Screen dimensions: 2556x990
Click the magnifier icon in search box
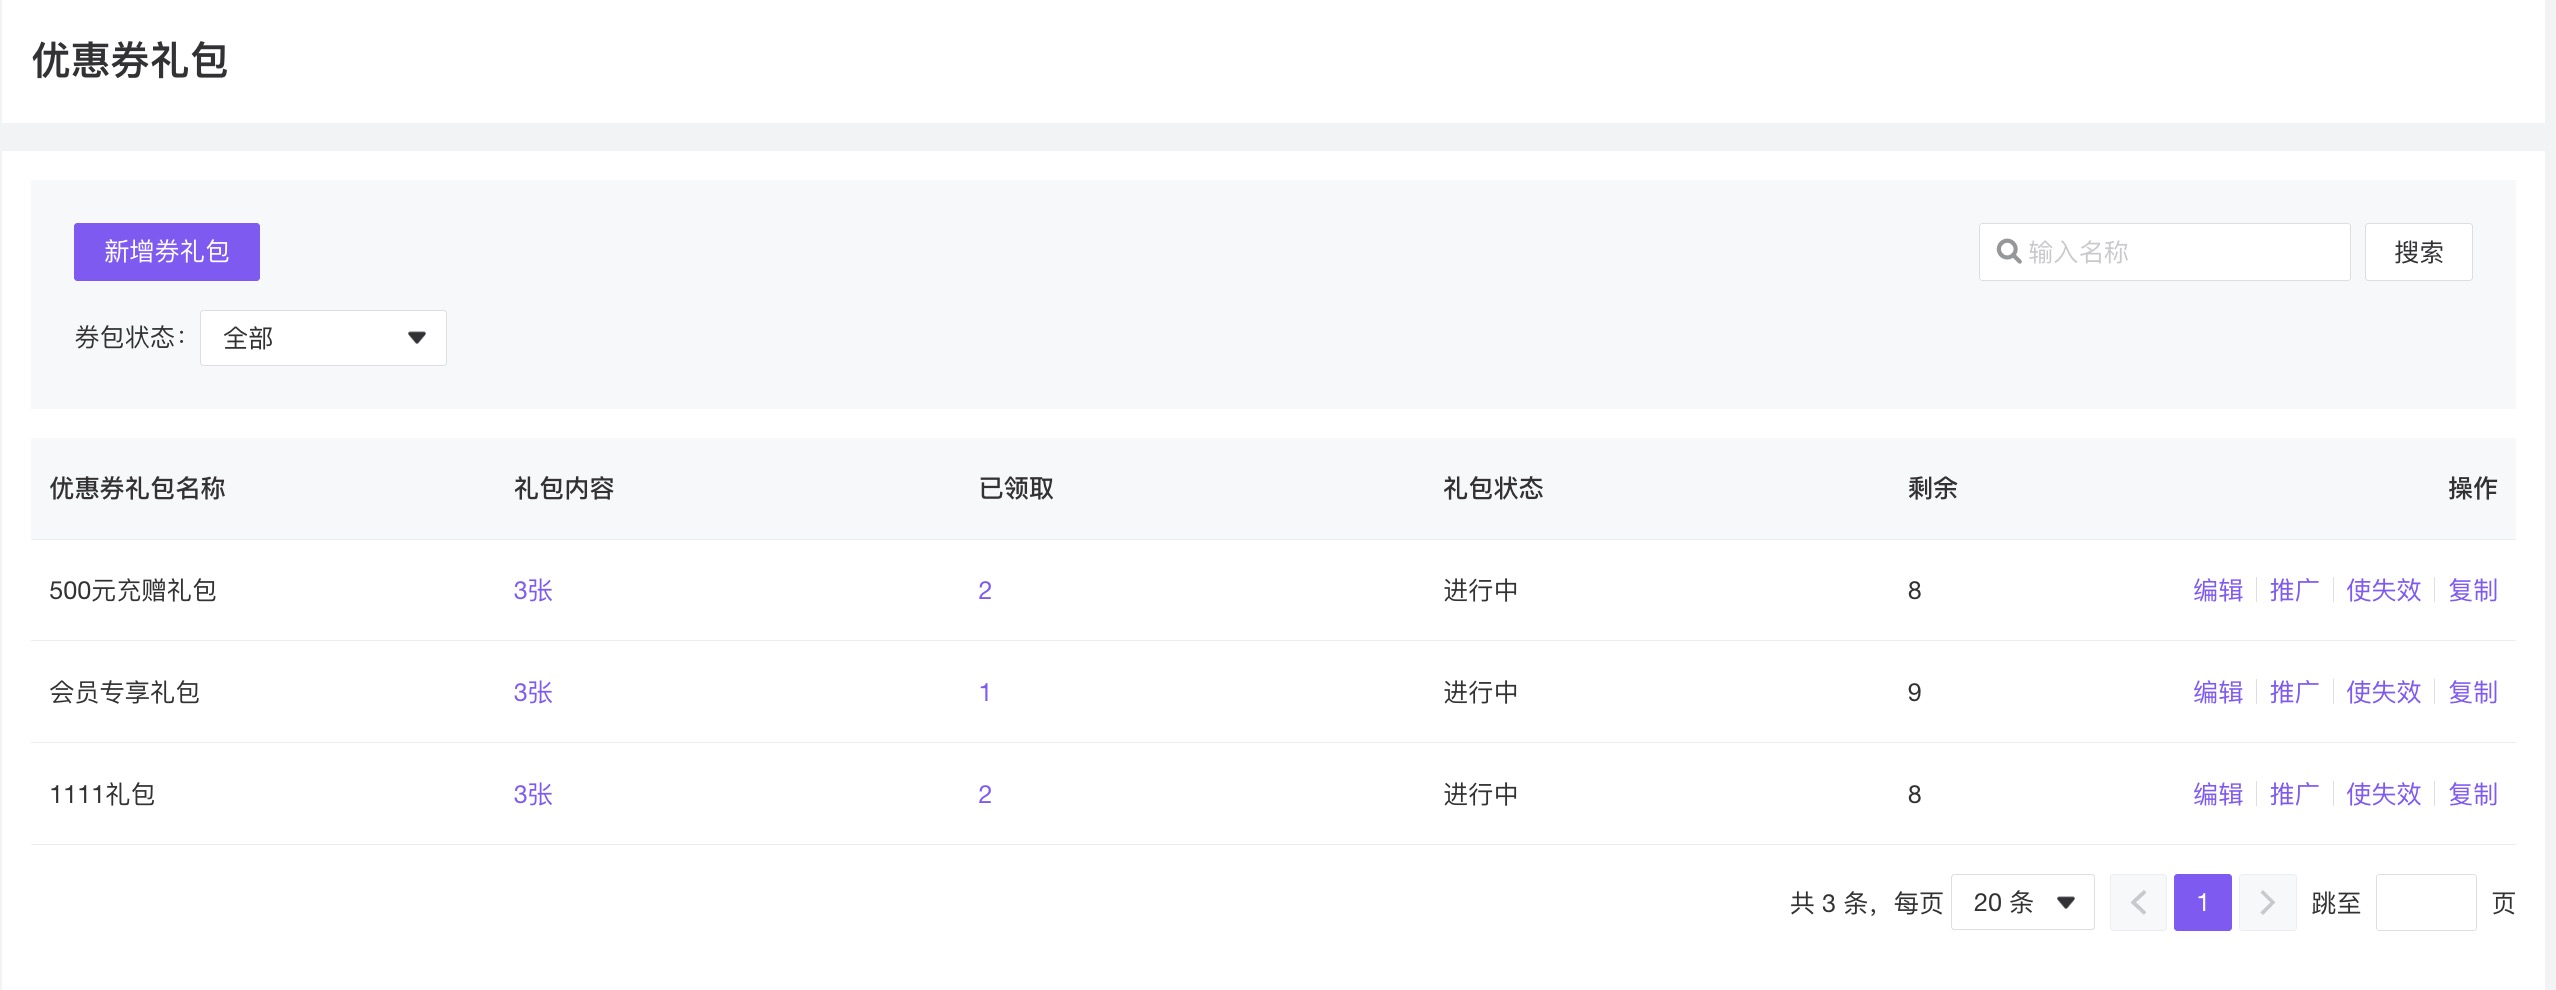(x=2009, y=252)
